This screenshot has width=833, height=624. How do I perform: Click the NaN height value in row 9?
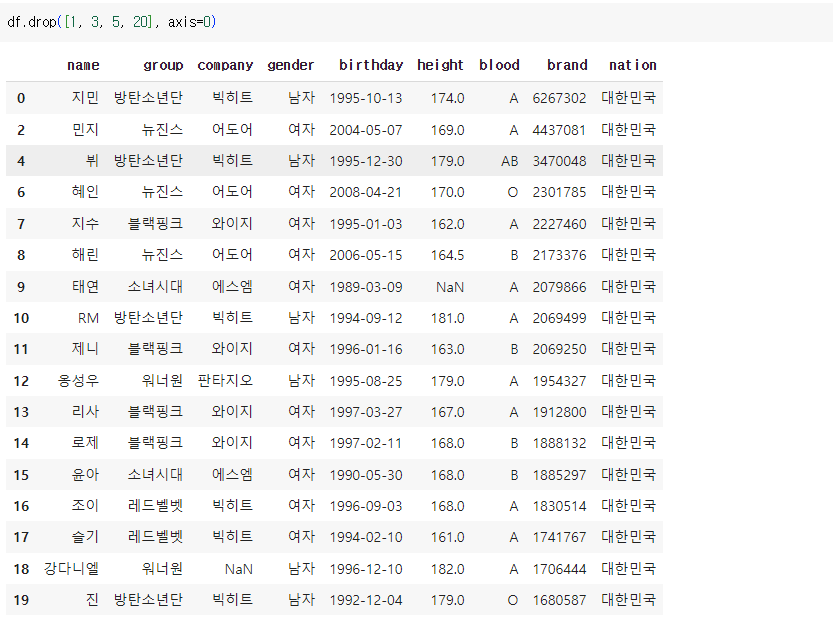coord(449,287)
